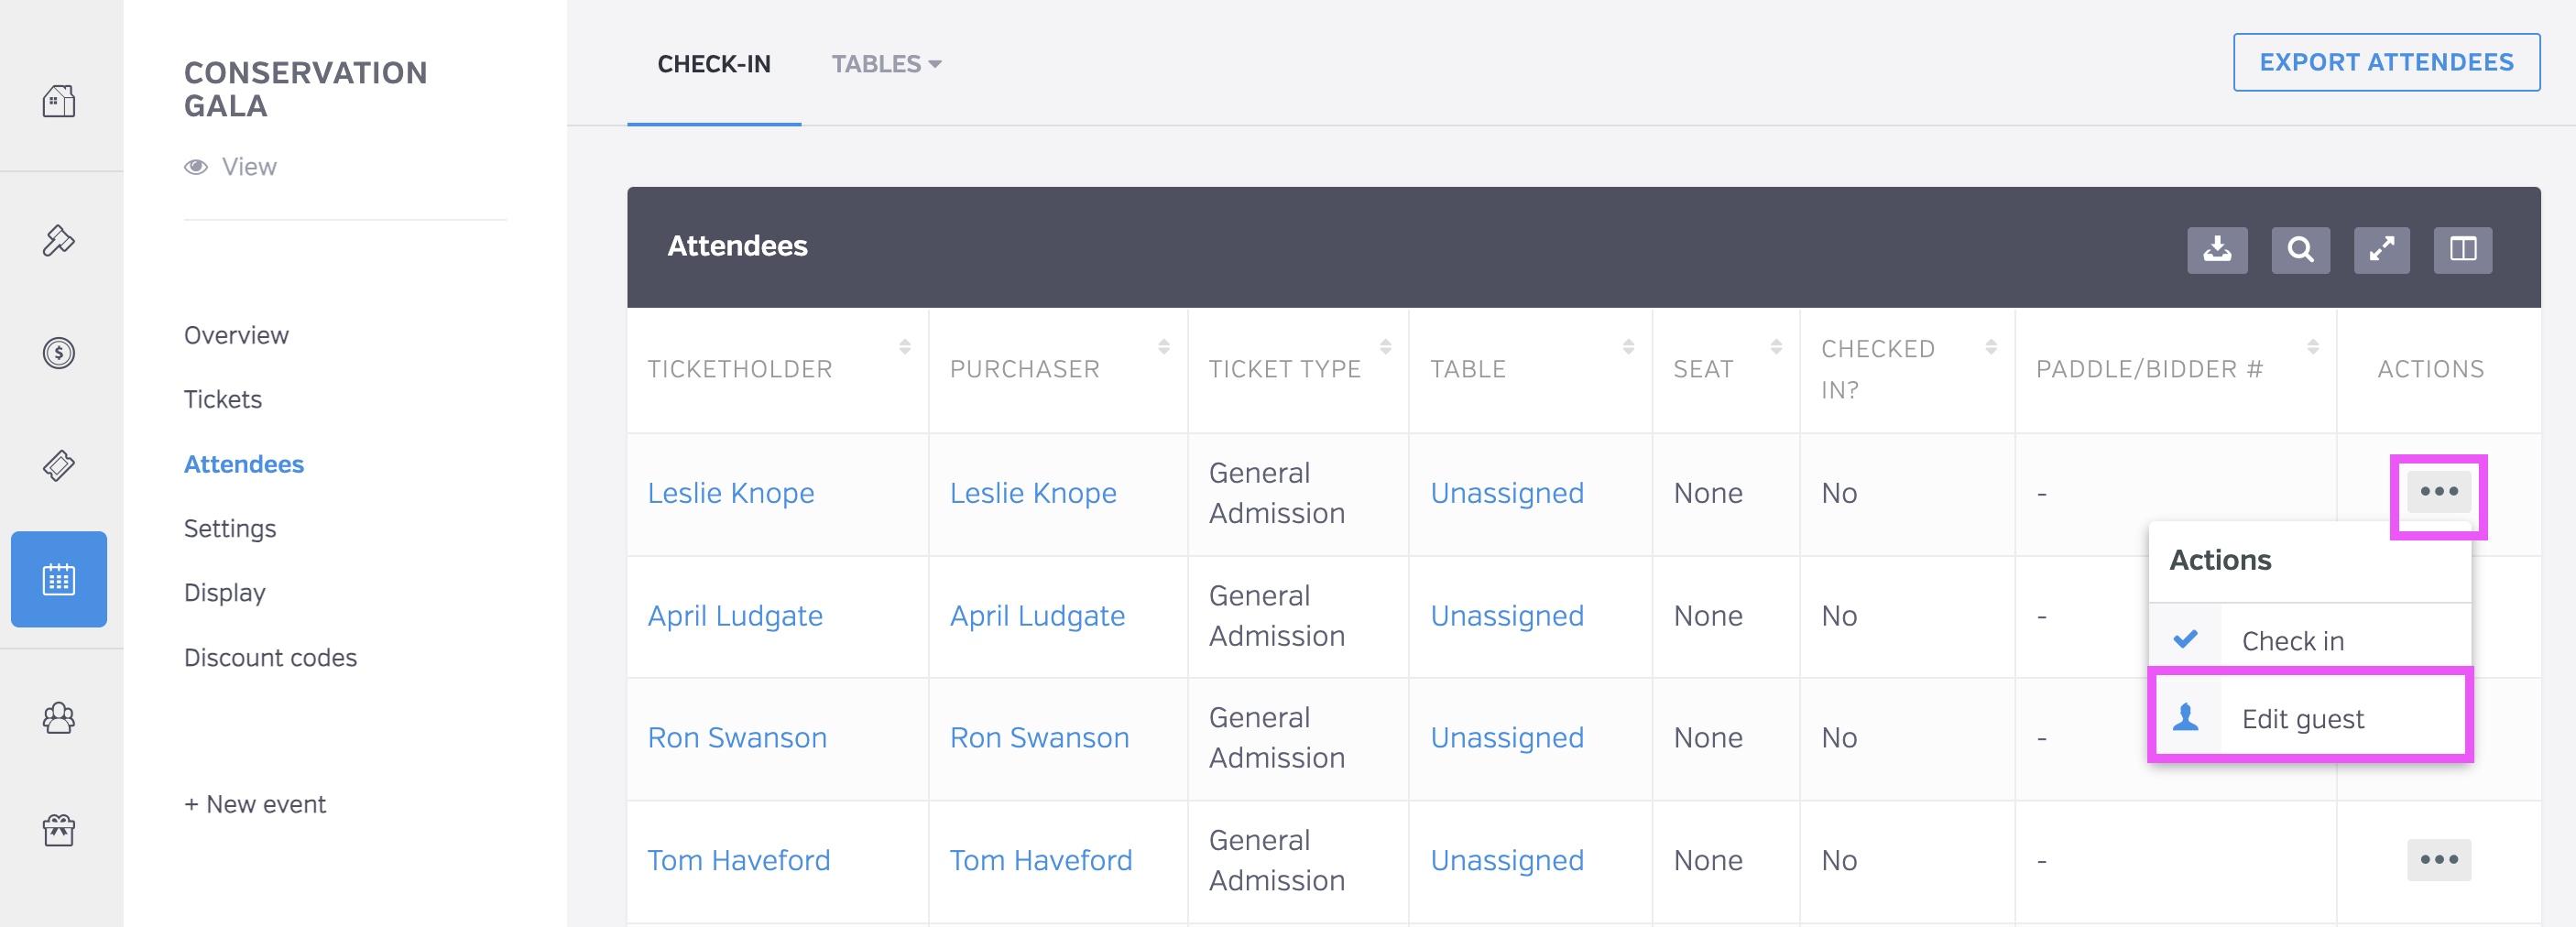Open the search icon in Attendees header
The width and height of the screenshot is (2576, 927).
[2299, 249]
